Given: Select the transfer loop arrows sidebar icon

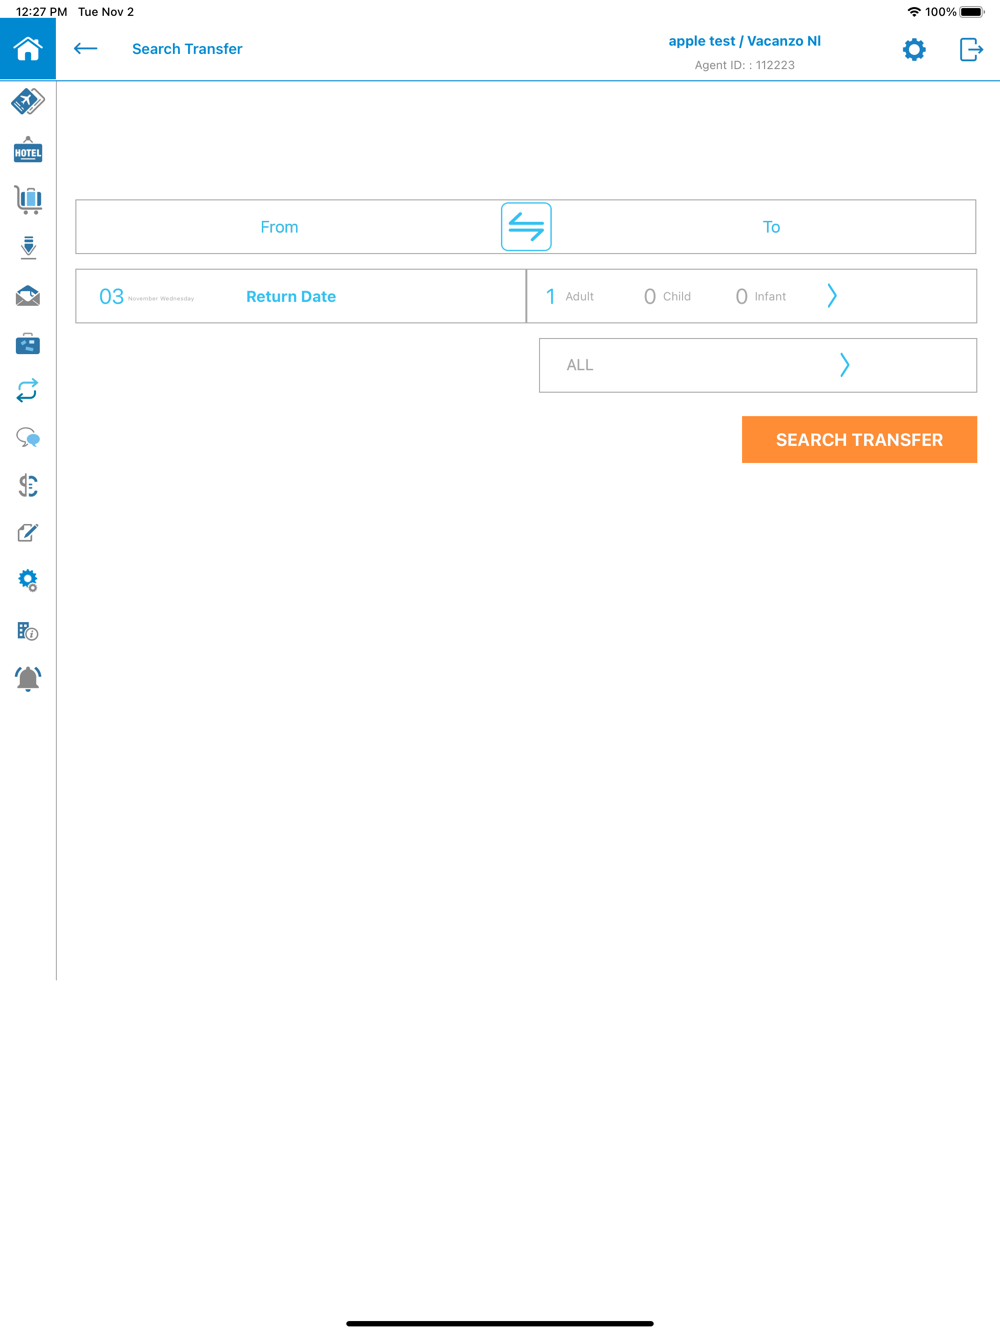Looking at the screenshot, I should 28,390.
